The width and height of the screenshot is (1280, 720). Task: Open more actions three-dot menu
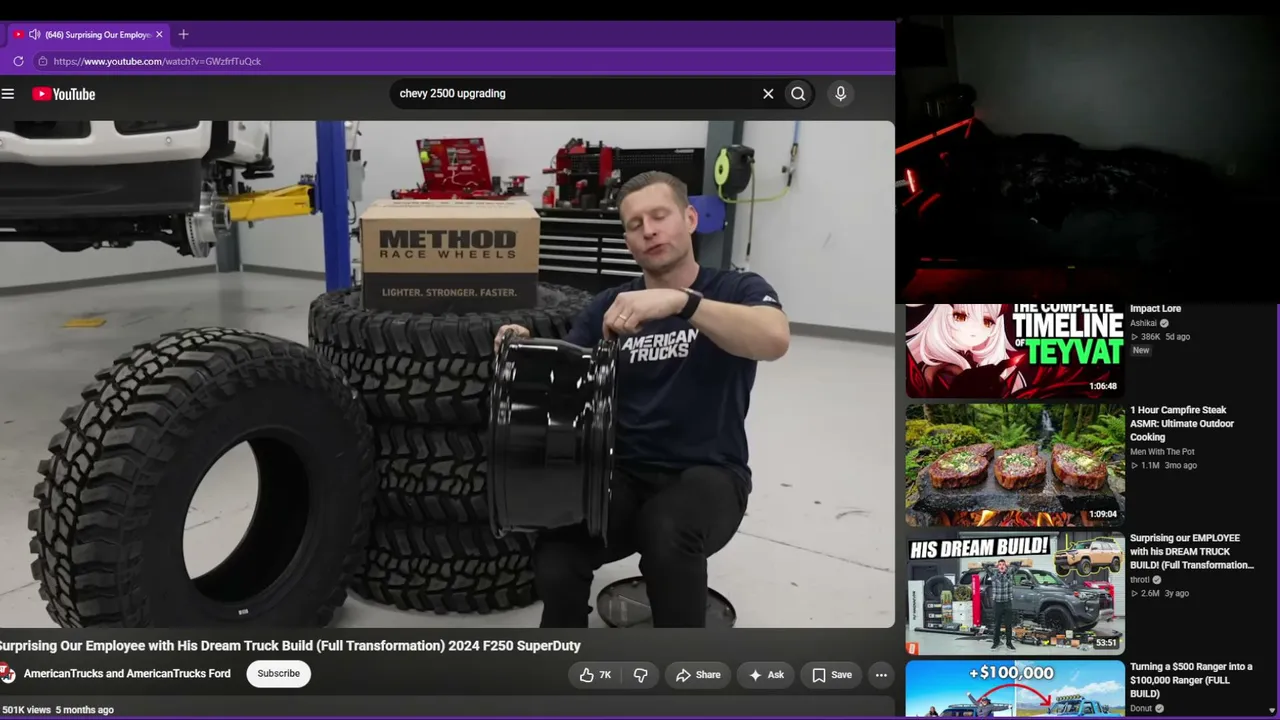[x=881, y=675]
